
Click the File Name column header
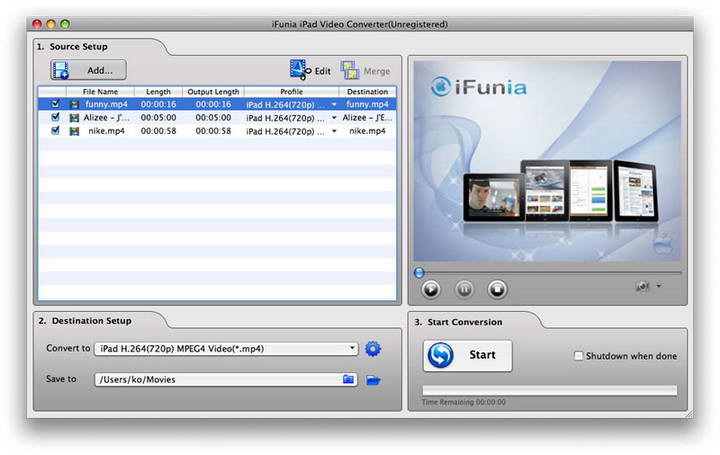(100, 92)
